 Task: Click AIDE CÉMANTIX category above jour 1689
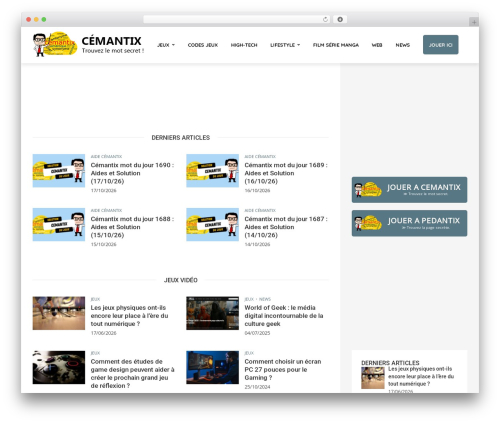[260, 156]
